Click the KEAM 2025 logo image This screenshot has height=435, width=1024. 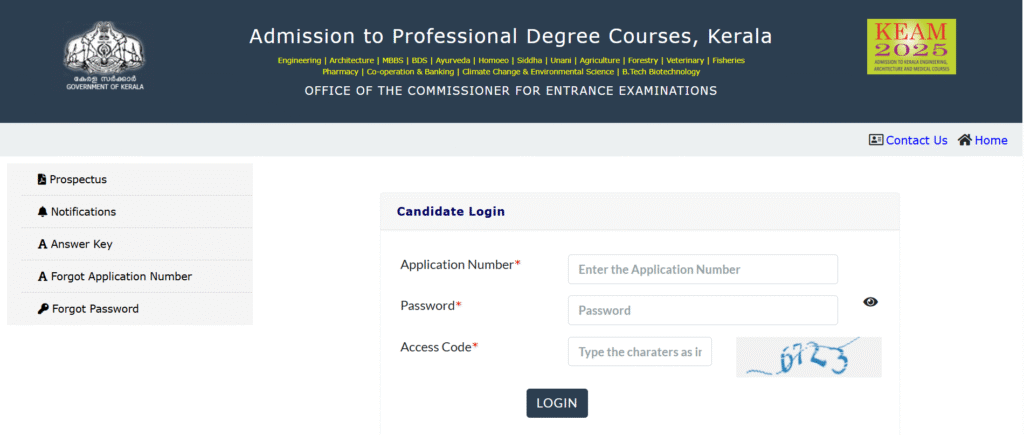tap(911, 46)
